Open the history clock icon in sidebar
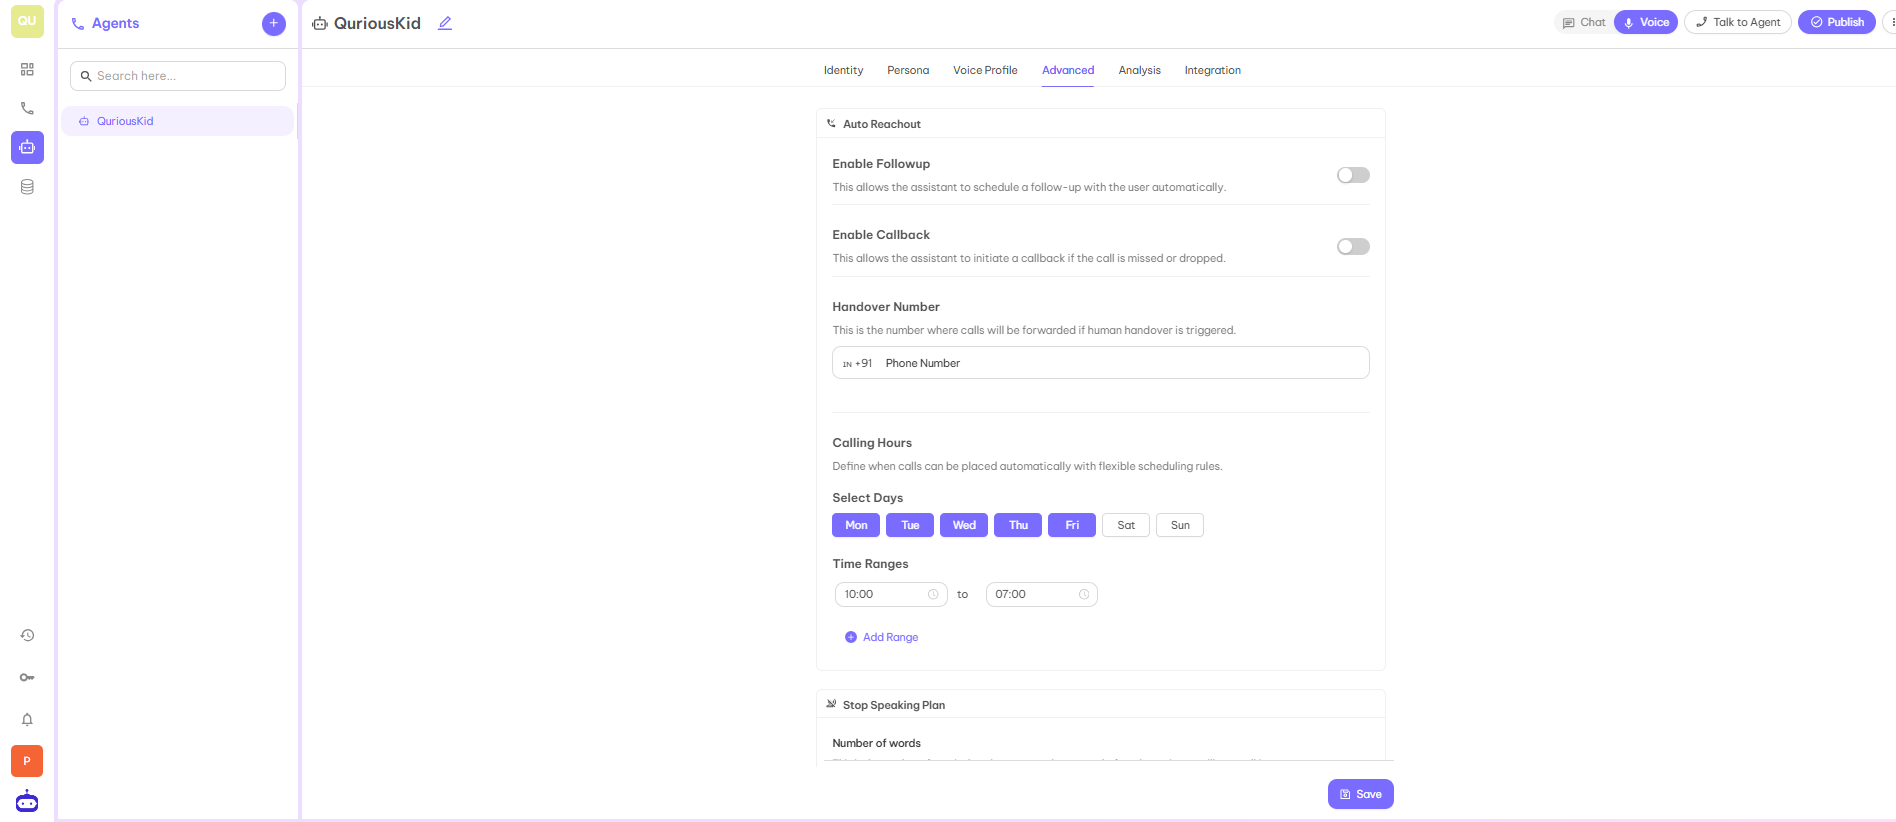The width and height of the screenshot is (1896, 822). [27, 635]
